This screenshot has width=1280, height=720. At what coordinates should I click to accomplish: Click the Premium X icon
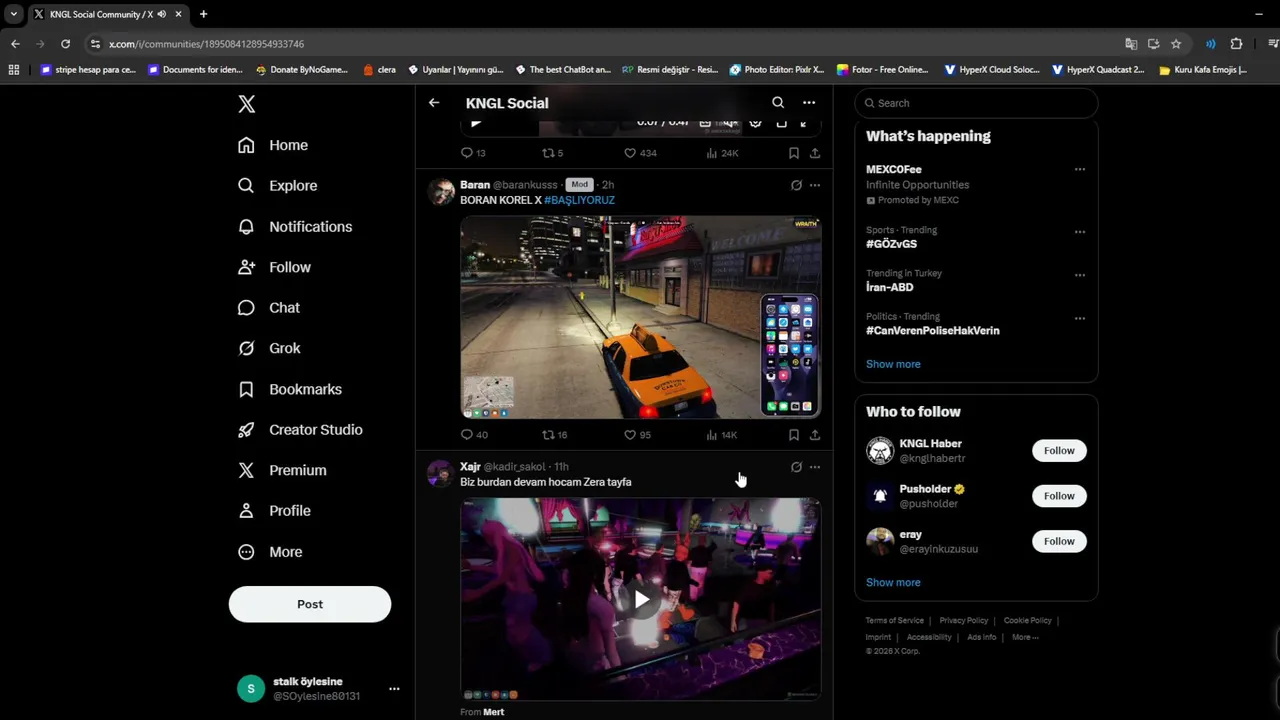coord(246,470)
